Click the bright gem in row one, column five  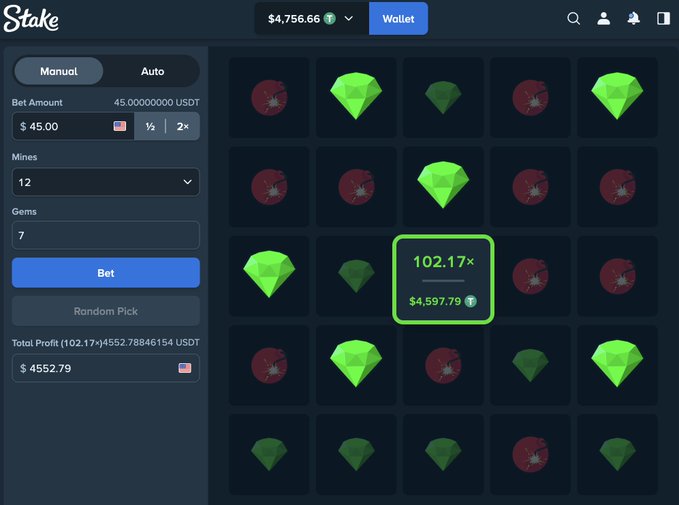617,97
